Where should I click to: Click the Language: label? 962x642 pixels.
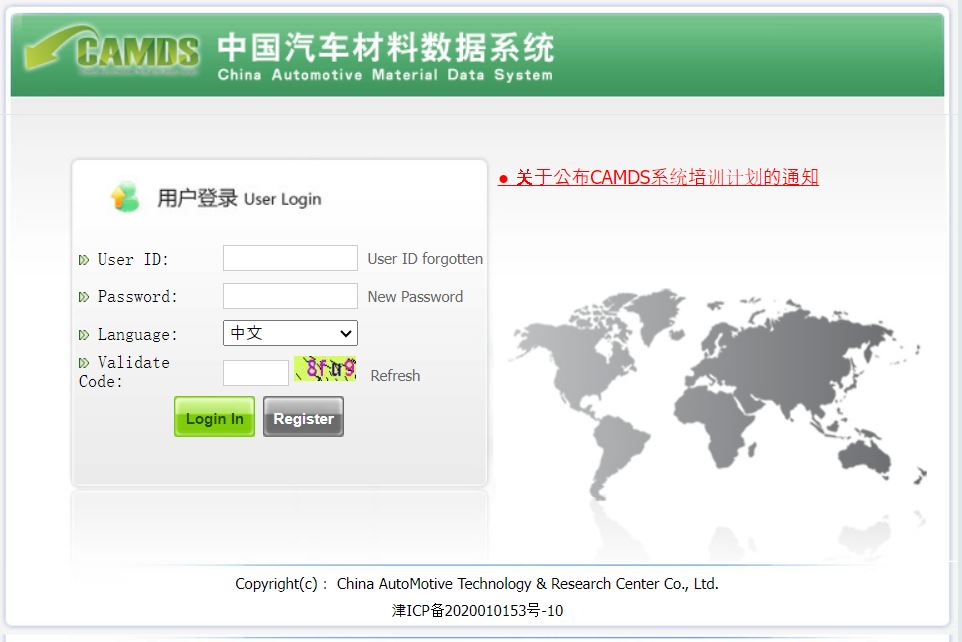pyautogui.click(x=138, y=335)
